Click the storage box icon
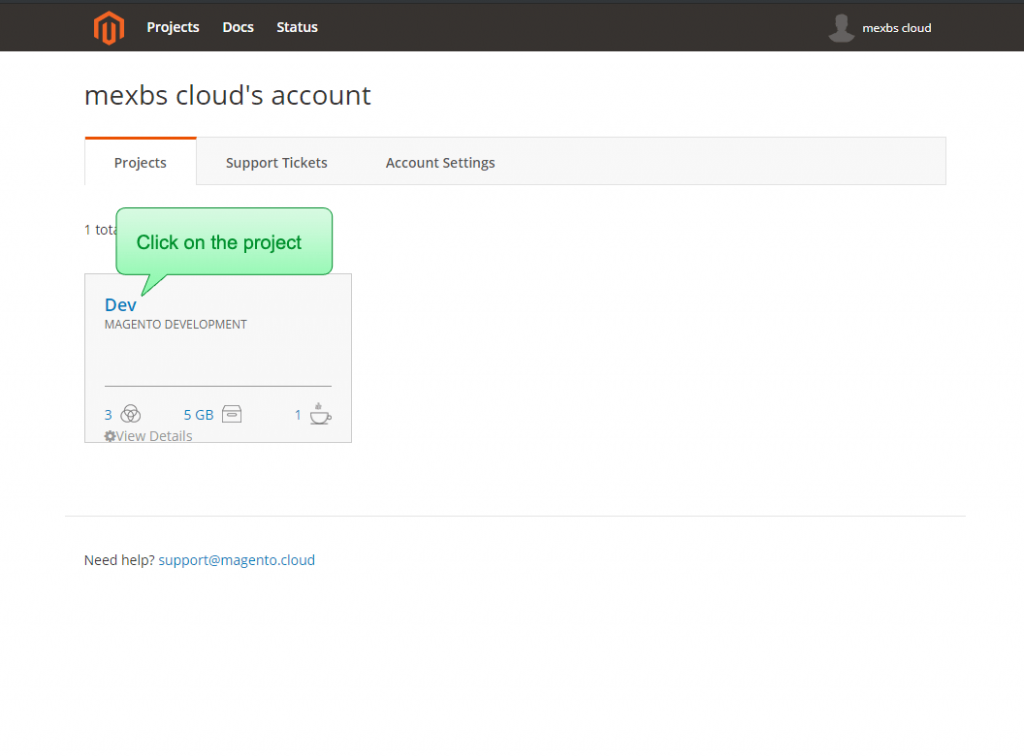 [232, 414]
